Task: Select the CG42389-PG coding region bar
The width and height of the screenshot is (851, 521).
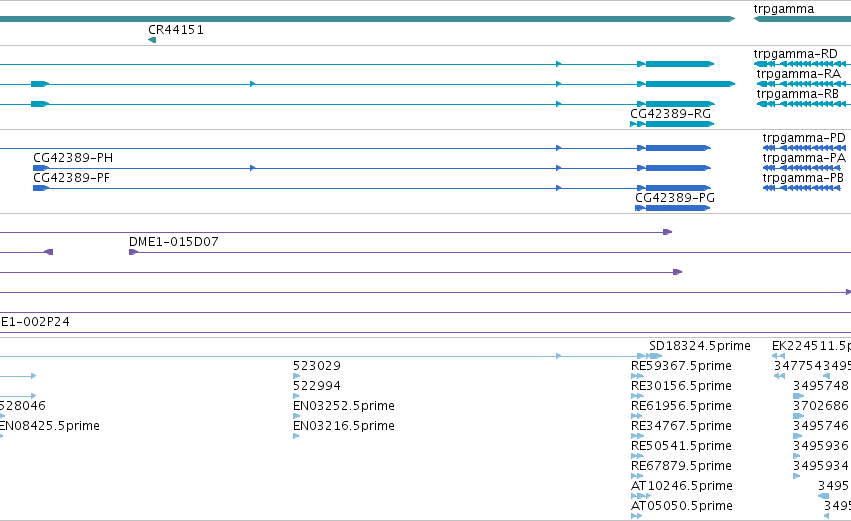Action: pyautogui.click(x=677, y=208)
